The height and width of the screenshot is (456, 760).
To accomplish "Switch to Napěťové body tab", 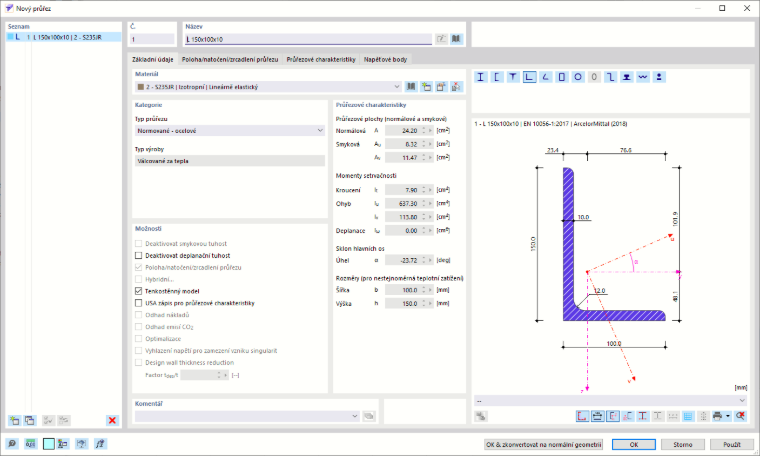I will (x=385, y=59).
